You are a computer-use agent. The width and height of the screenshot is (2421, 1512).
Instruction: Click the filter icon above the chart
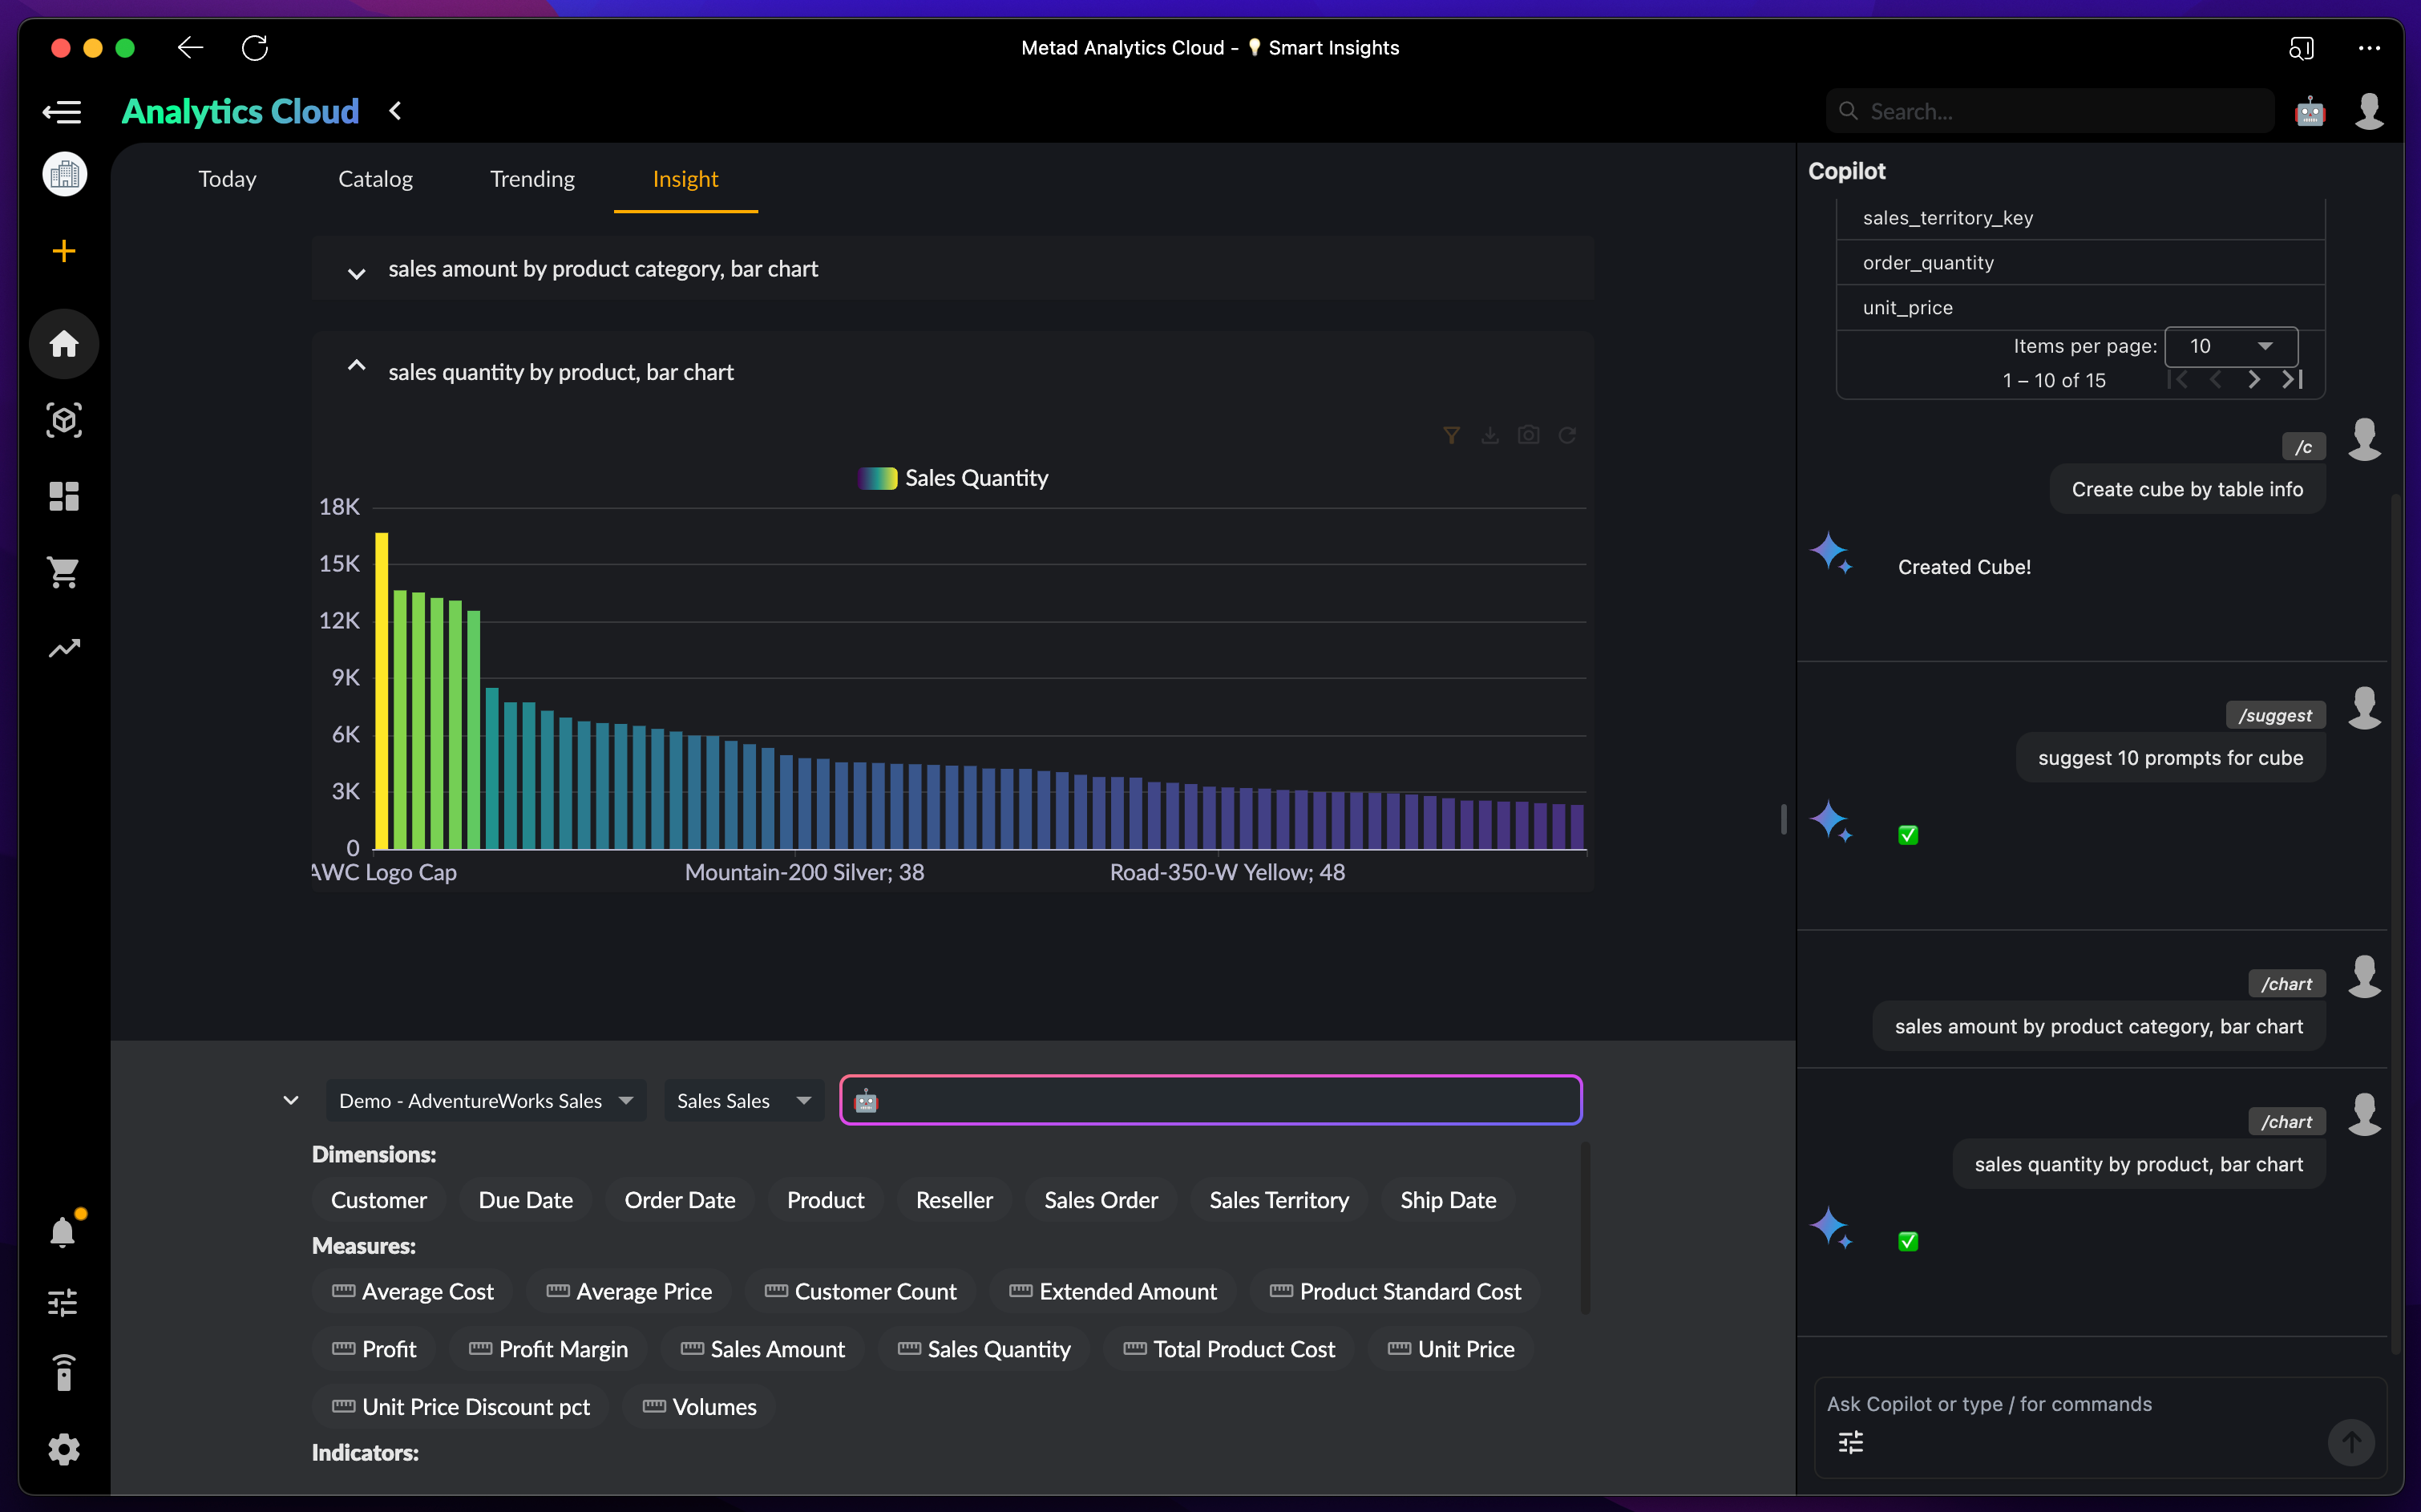click(x=1451, y=435)
